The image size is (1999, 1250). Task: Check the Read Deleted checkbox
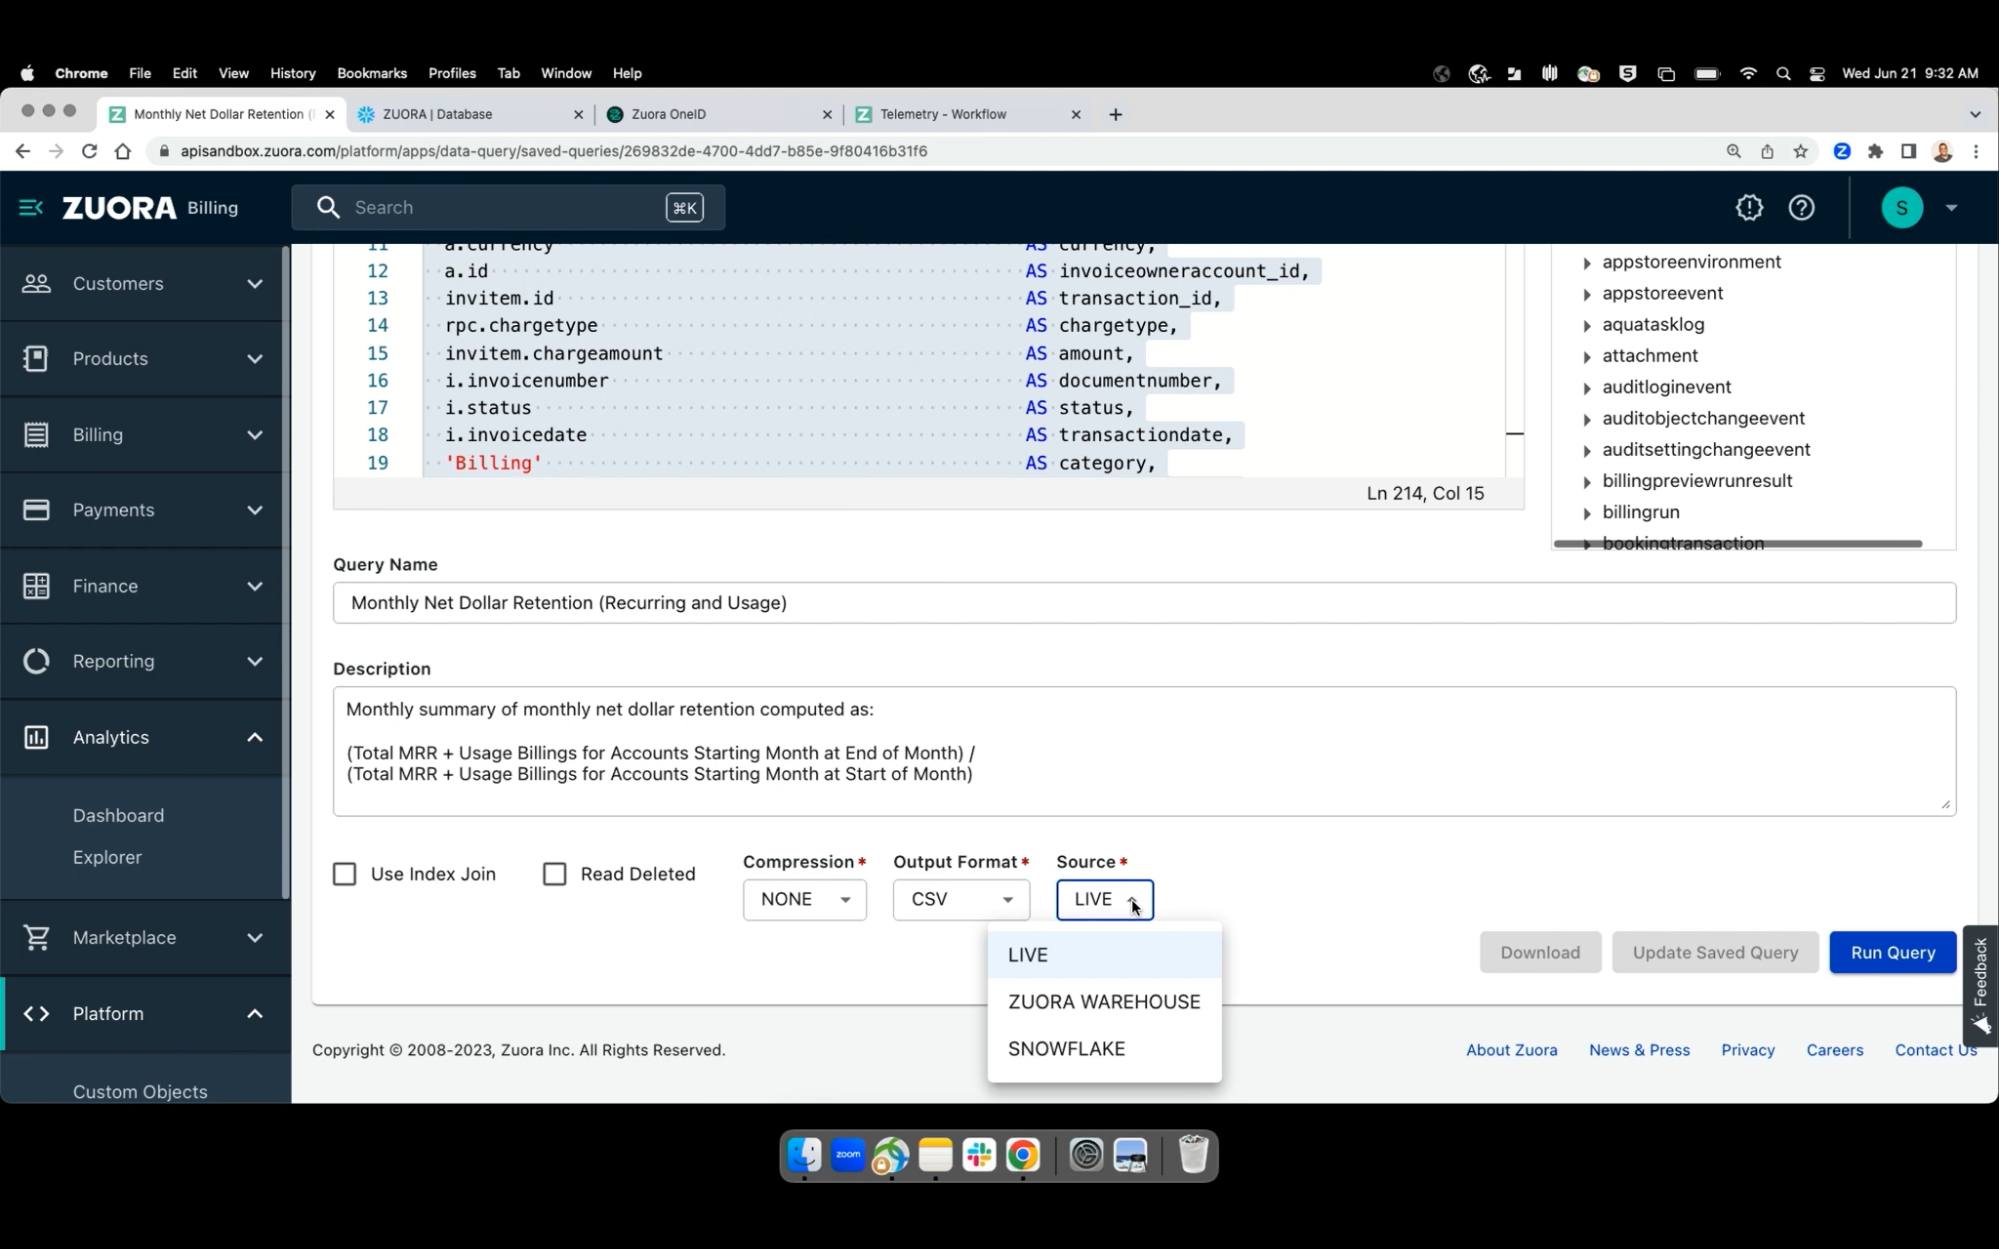554,874
